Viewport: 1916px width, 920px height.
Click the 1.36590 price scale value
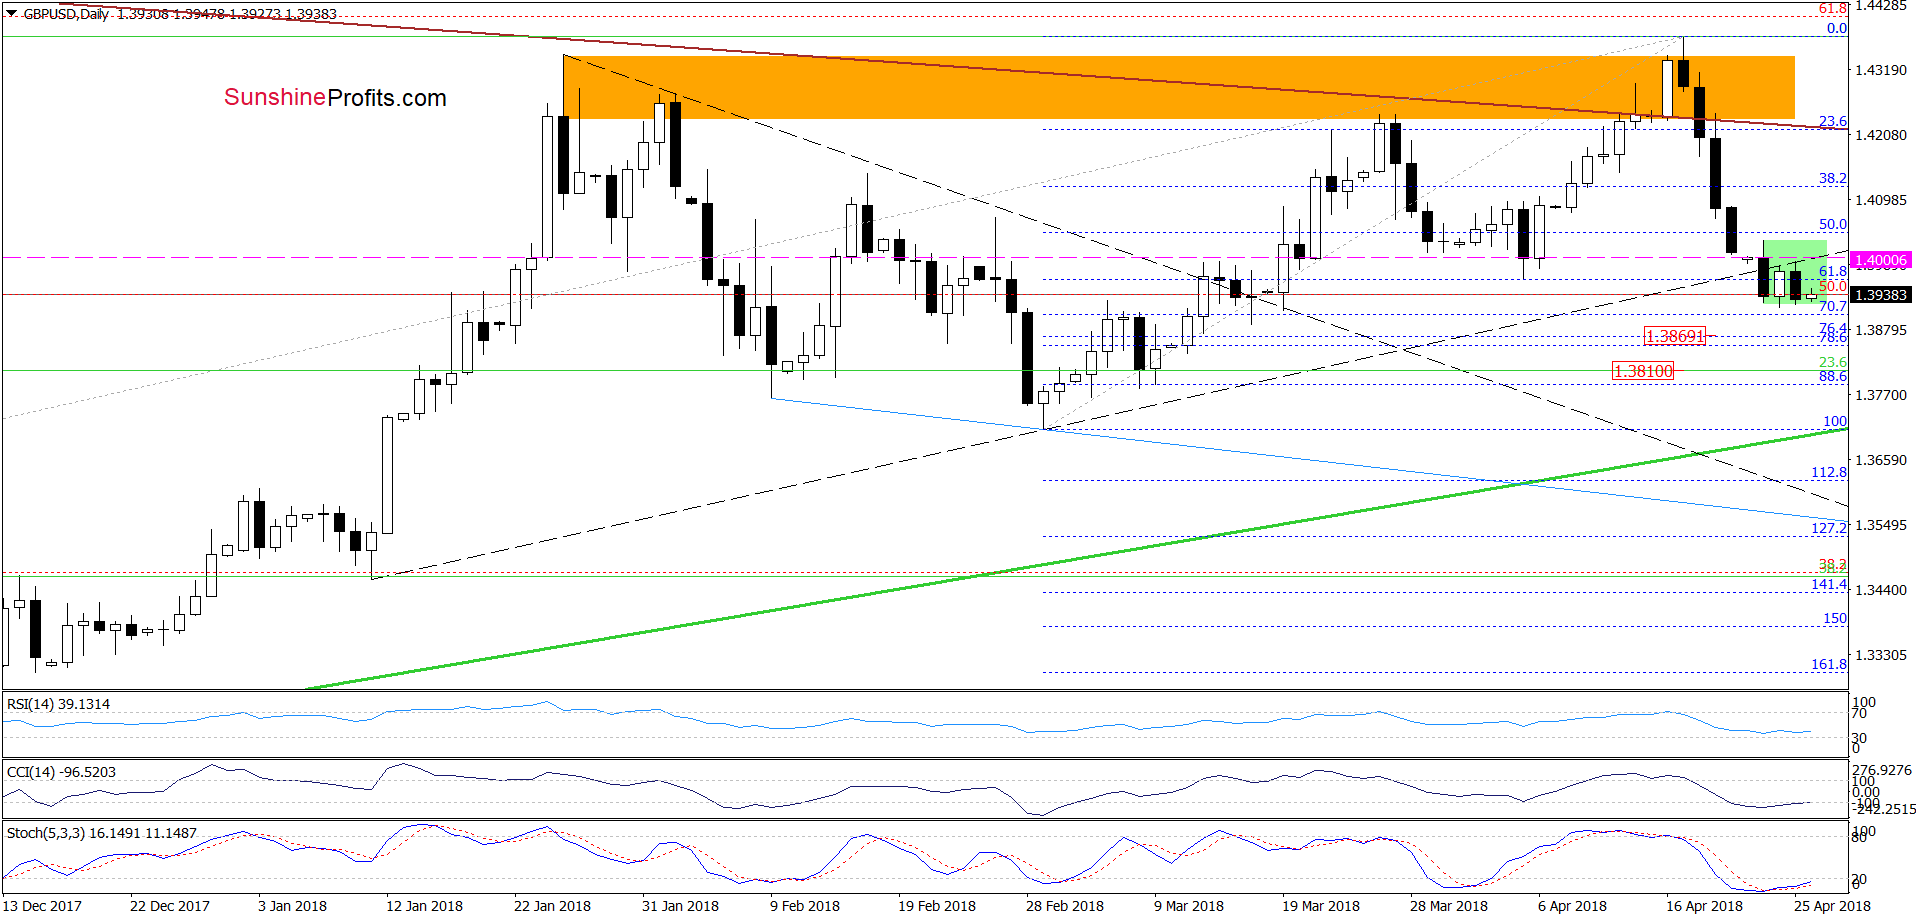click(x=1880, y=460)
